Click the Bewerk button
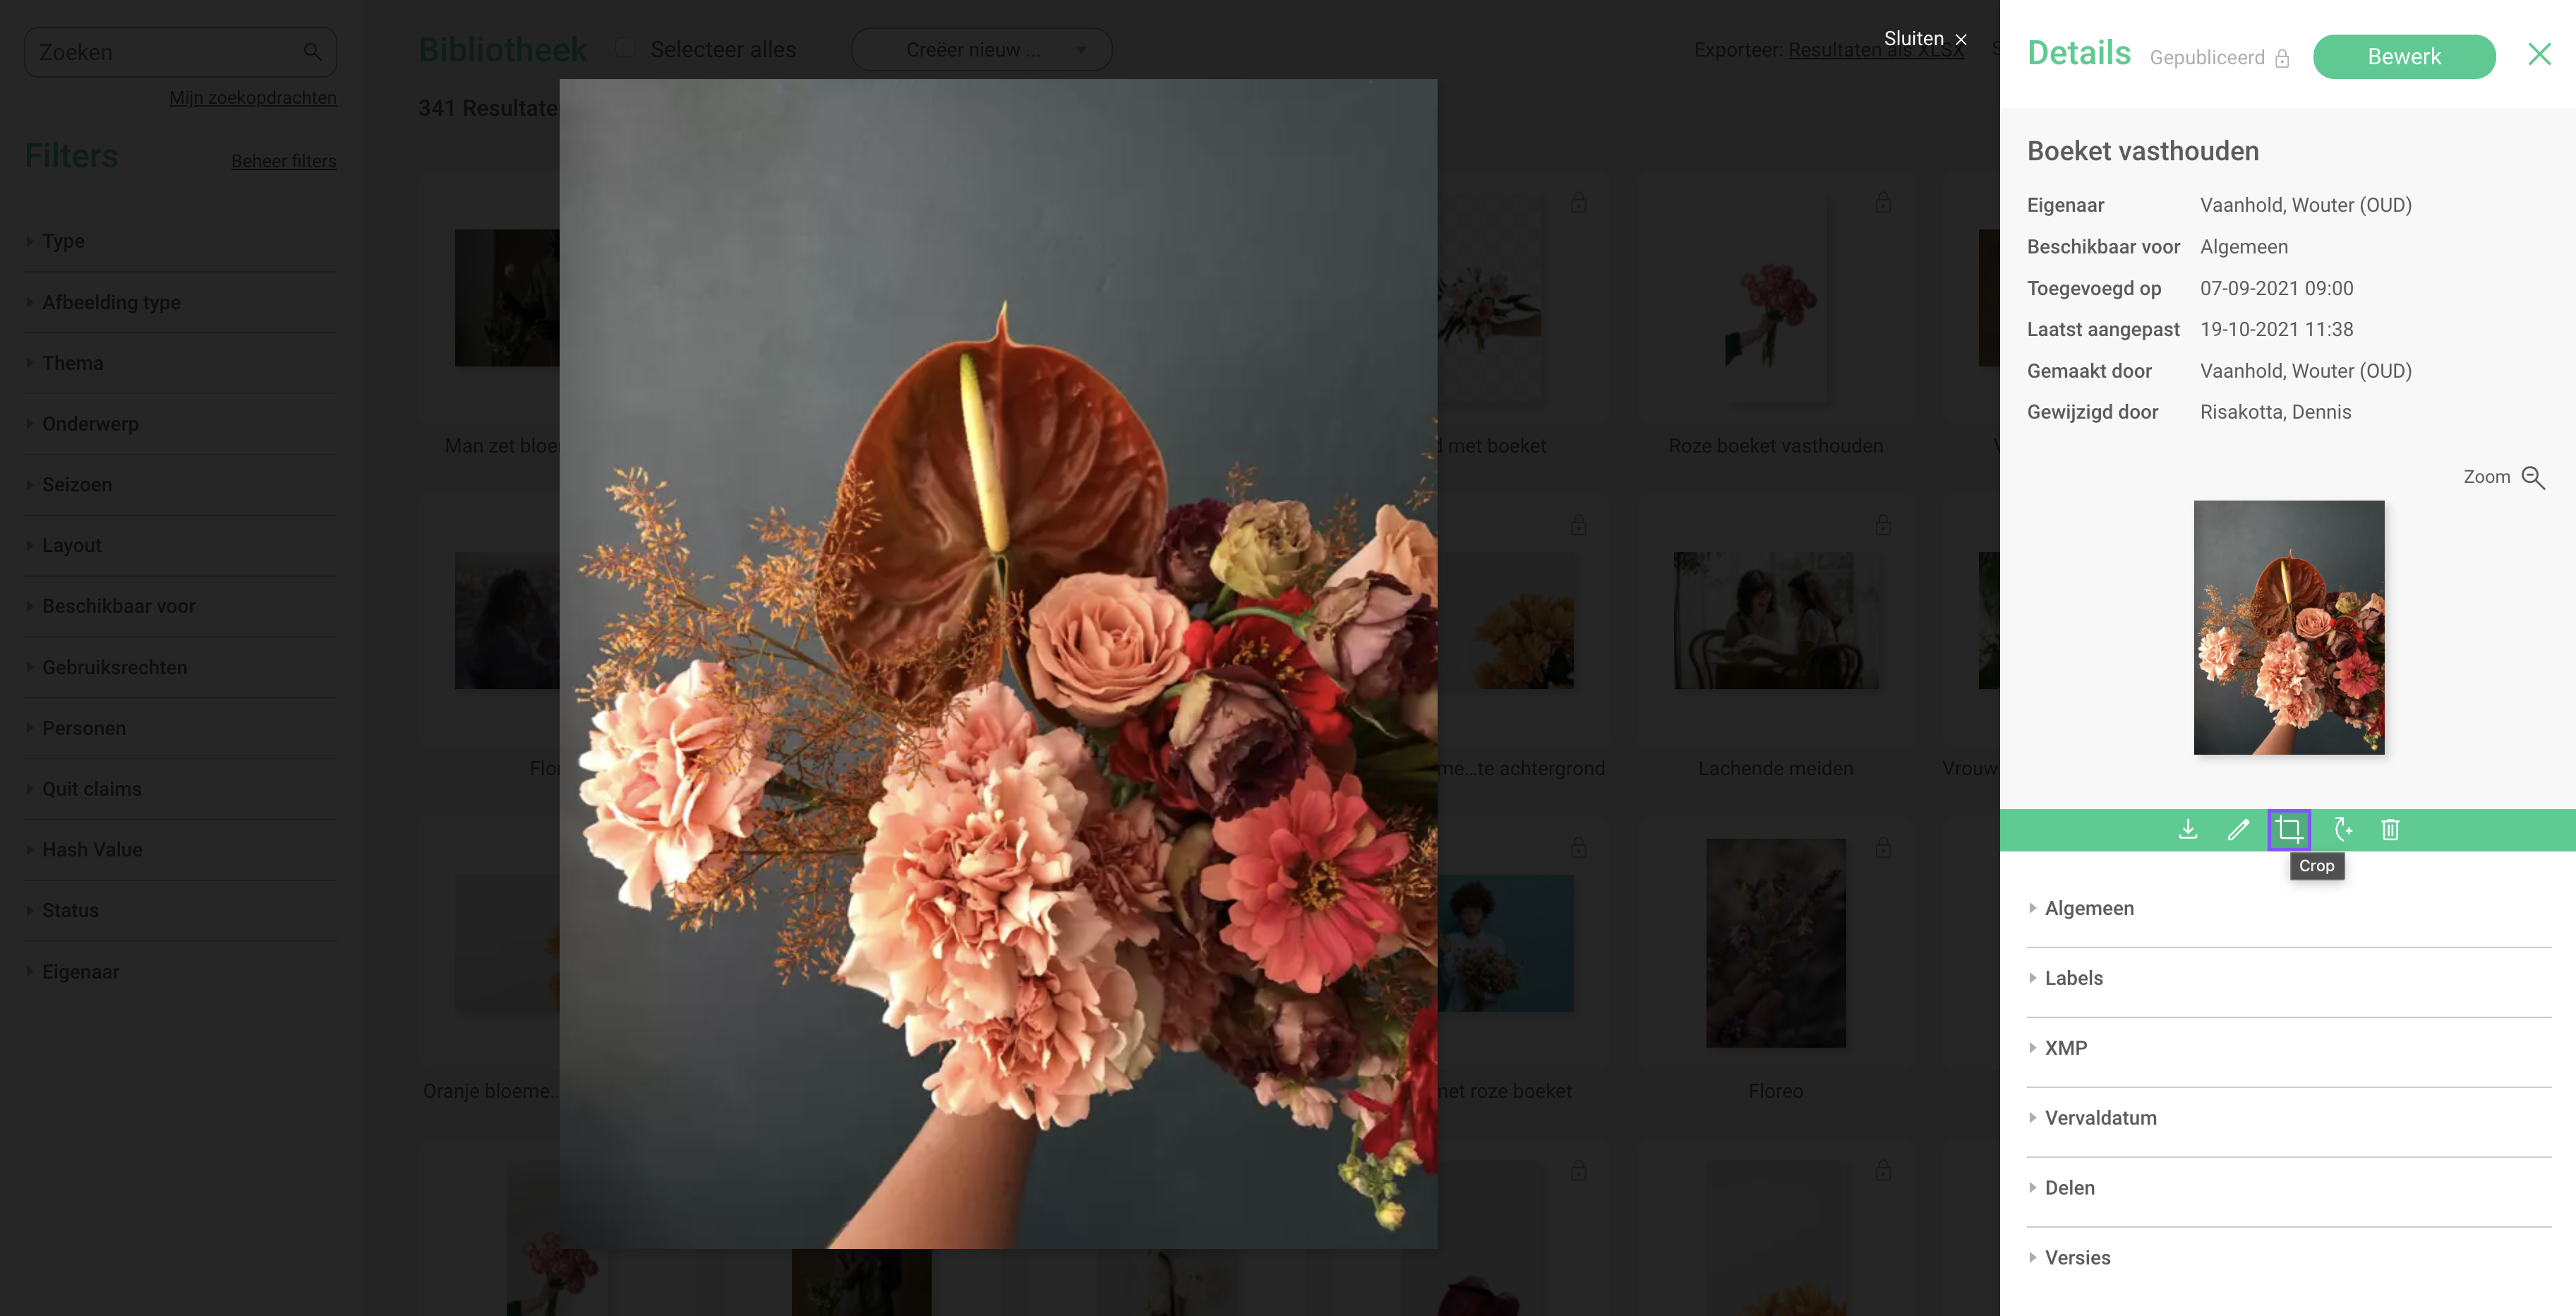The width and height of the screenshot is (2576, 1316). point(2404,57)
